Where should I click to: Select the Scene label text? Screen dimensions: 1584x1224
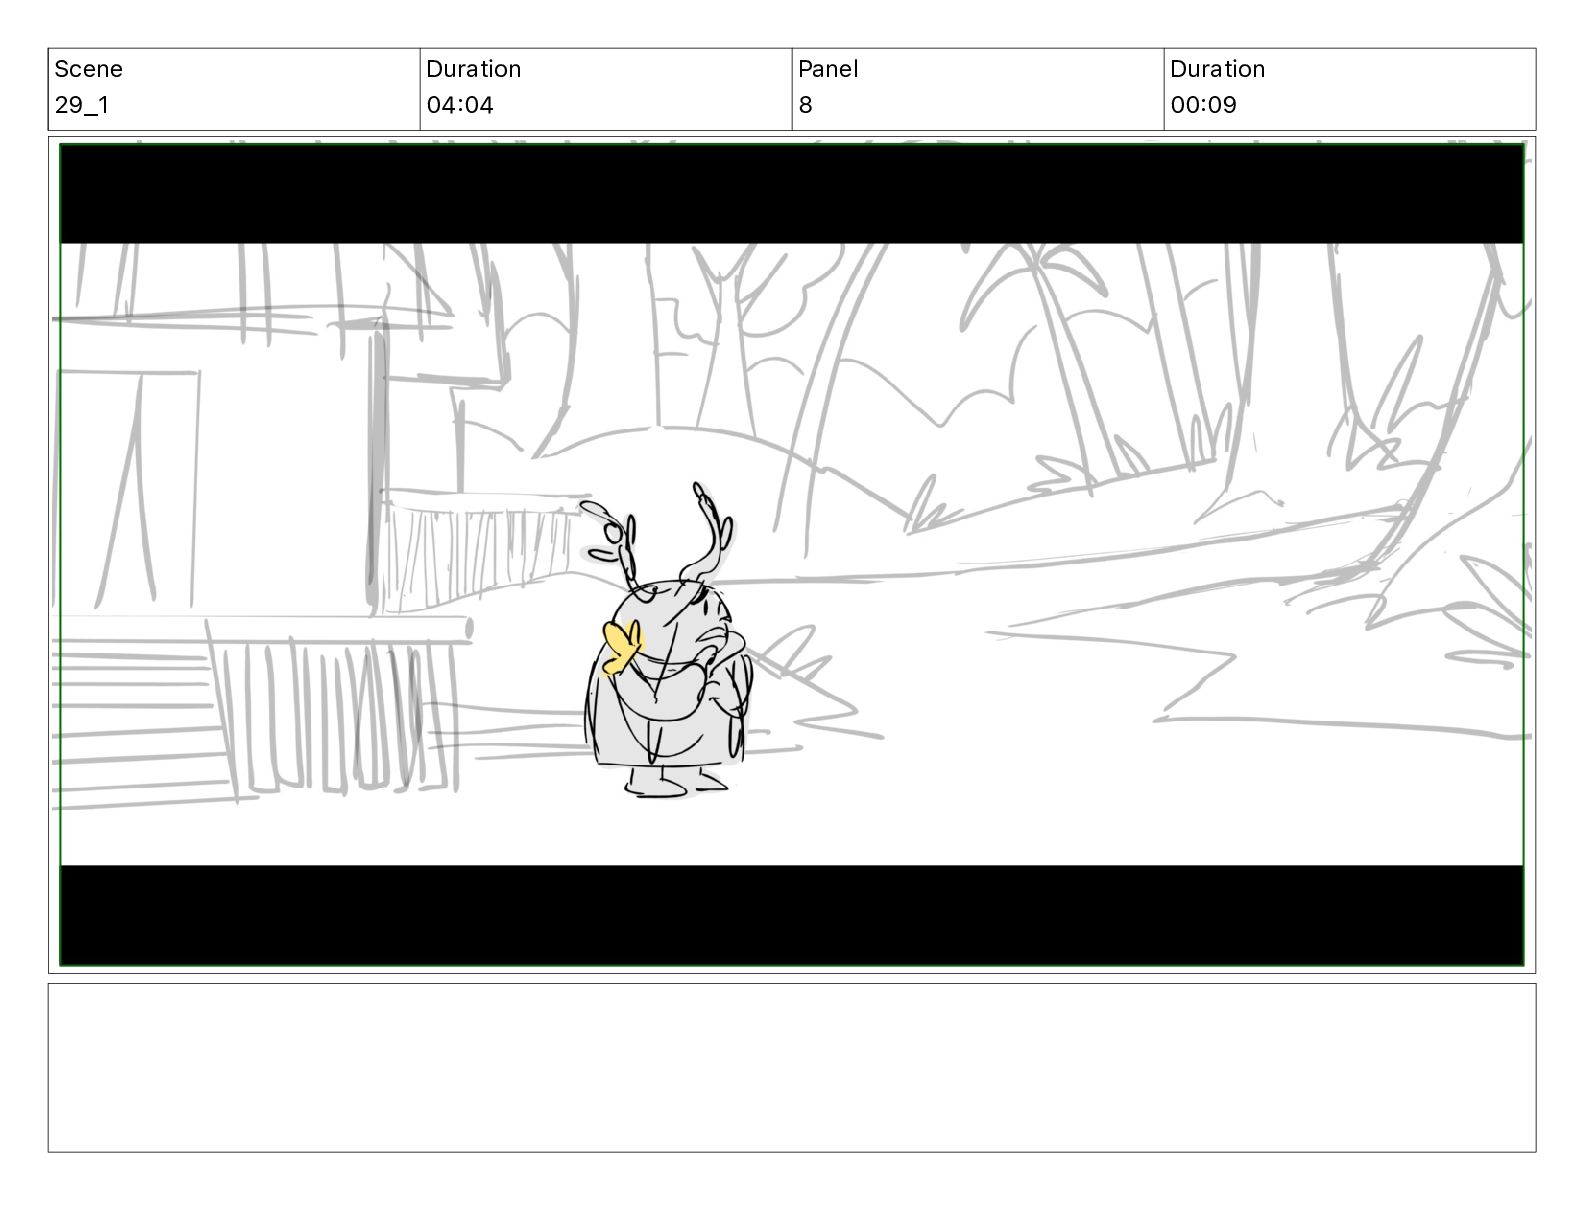pos(88,69)
